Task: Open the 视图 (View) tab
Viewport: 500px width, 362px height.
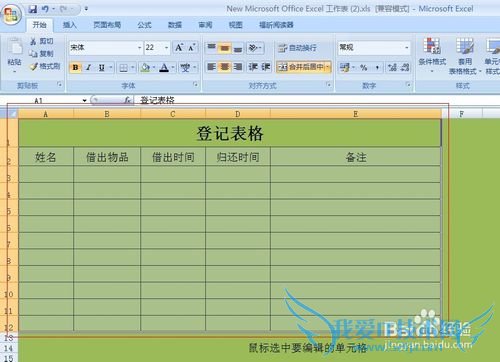Action: pos(236,25)
